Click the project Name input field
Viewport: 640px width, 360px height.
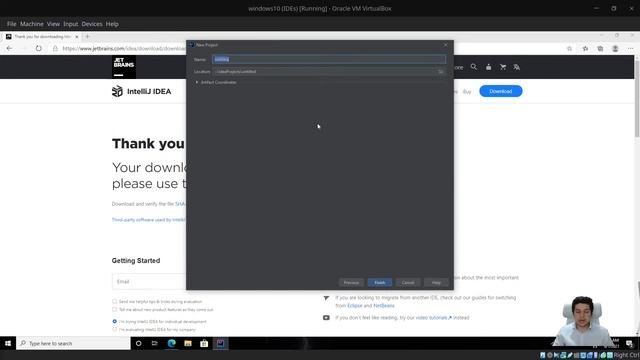[x=329, y=59]
